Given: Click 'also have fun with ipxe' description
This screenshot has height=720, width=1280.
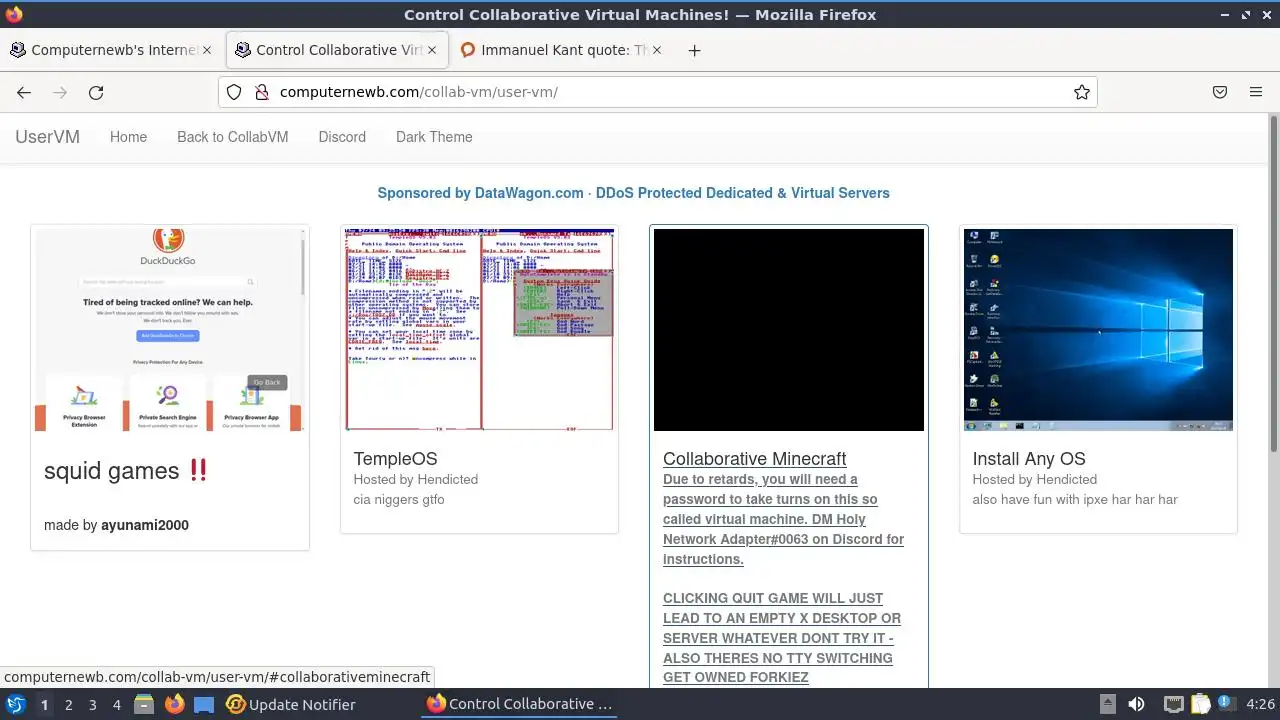Looking at the screenshot, I should pyautogui.click(x=1075, y=500).
